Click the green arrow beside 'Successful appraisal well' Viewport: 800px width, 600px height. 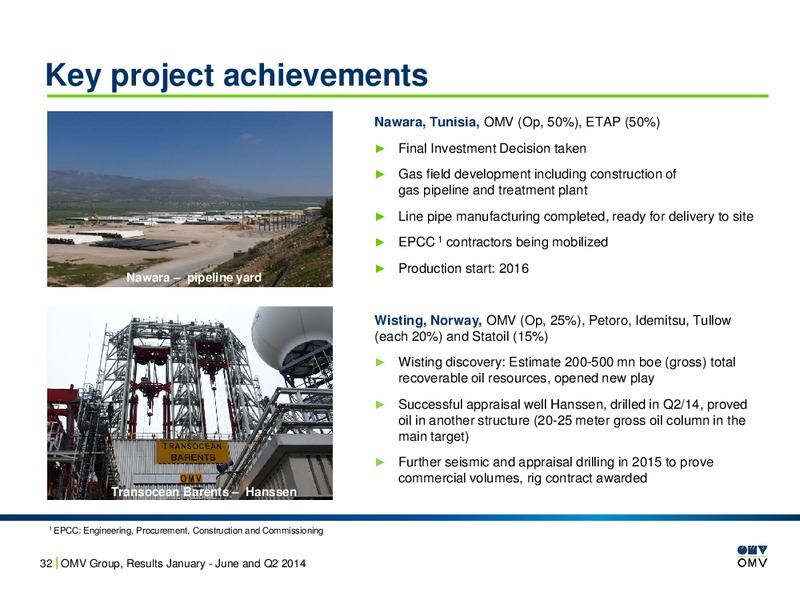coord(380,405)
